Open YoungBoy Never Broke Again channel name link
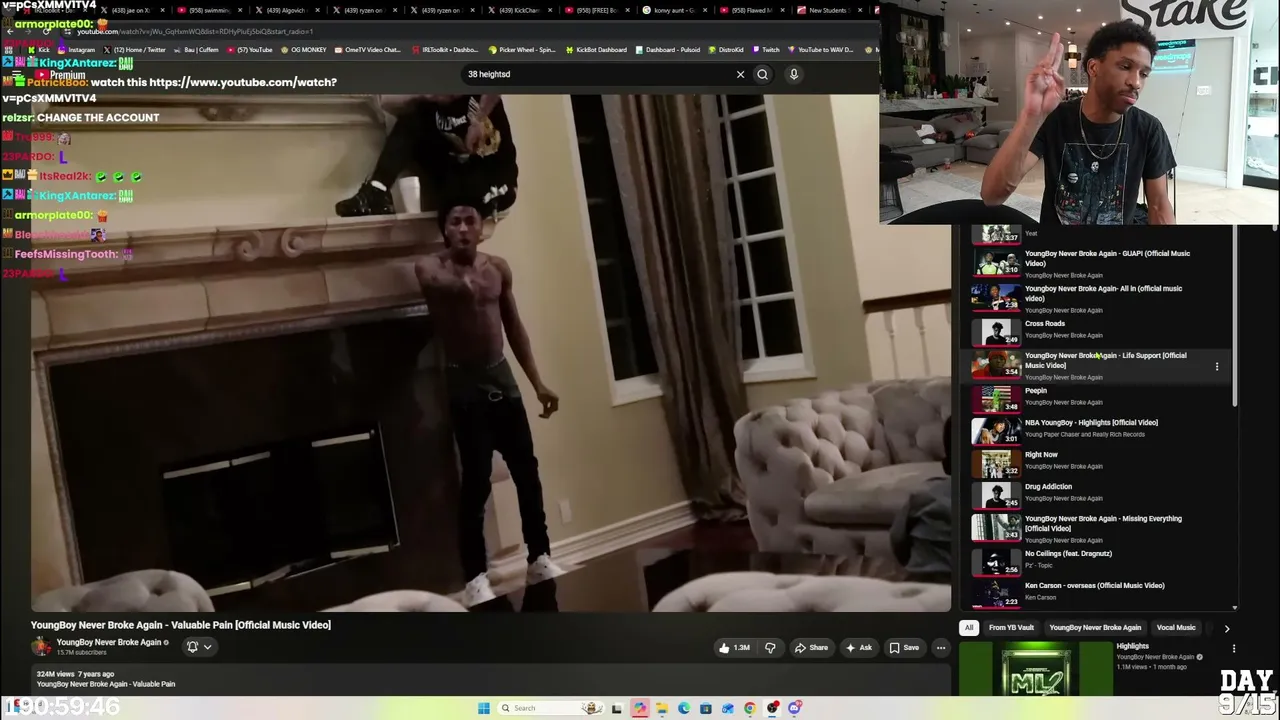Screen dimensions: 1280x720 [109, 642]
